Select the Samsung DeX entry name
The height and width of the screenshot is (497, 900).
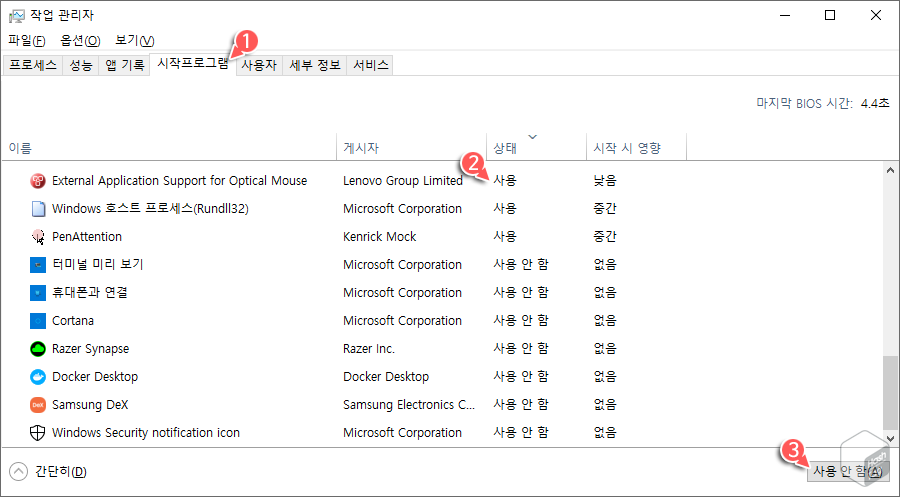coord(90,405)
